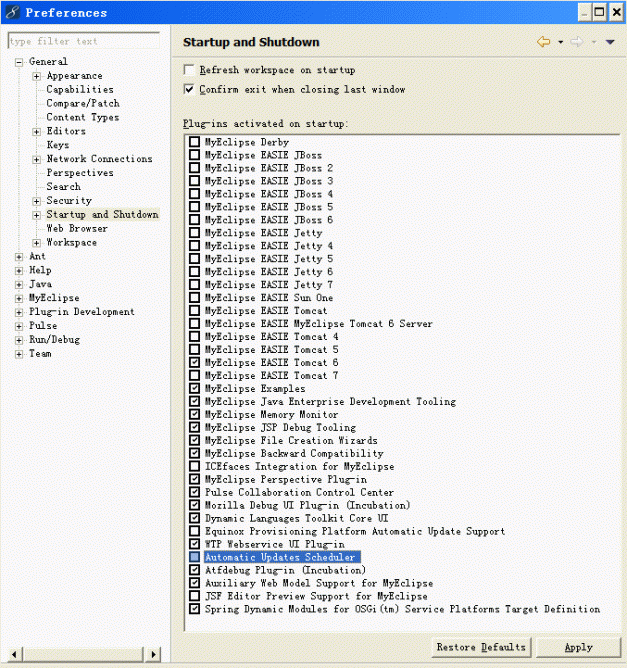Uncheck Pulse Collaboration Control Center
The width and height of the screenshot is (627, 668).
[194, 492]
